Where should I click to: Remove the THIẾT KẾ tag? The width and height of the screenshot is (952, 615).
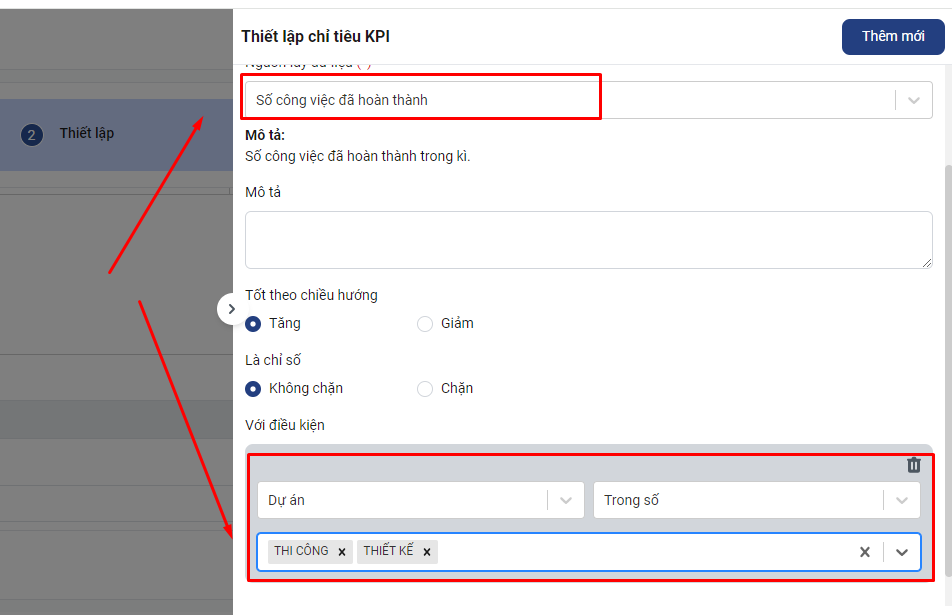click(x=426, y=552)
